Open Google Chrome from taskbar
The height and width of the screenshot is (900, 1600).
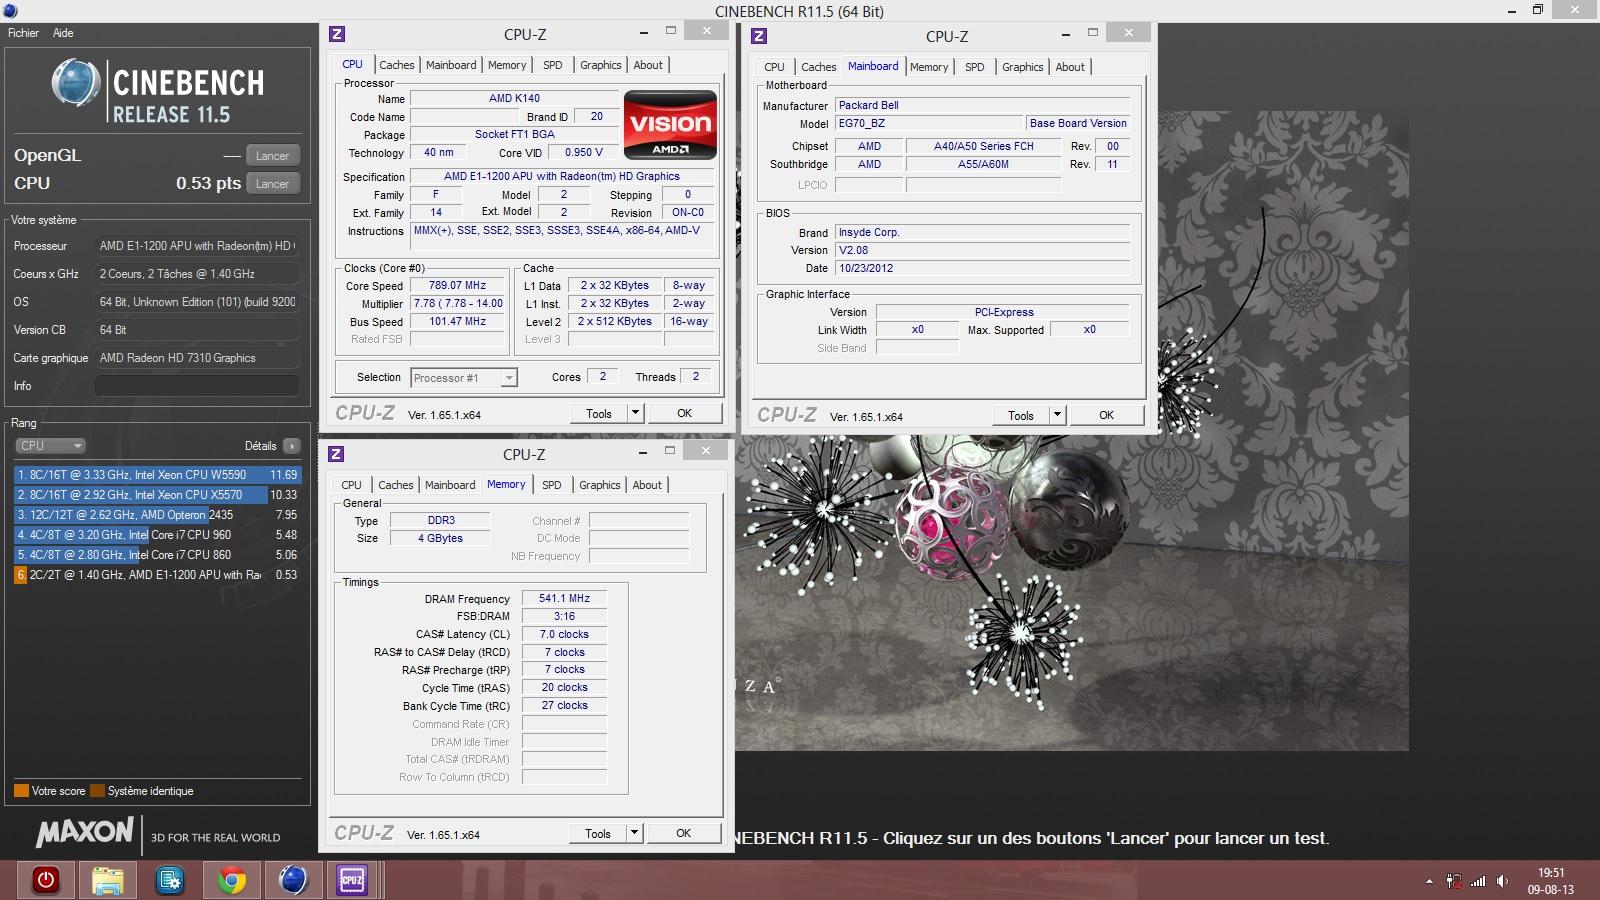[x=231, y=880]
